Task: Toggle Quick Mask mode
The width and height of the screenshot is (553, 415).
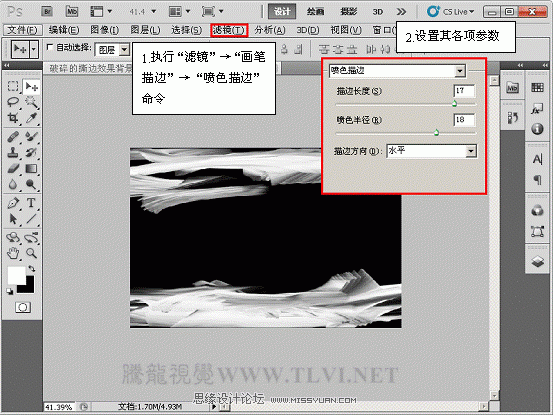Action: point(23,307)
